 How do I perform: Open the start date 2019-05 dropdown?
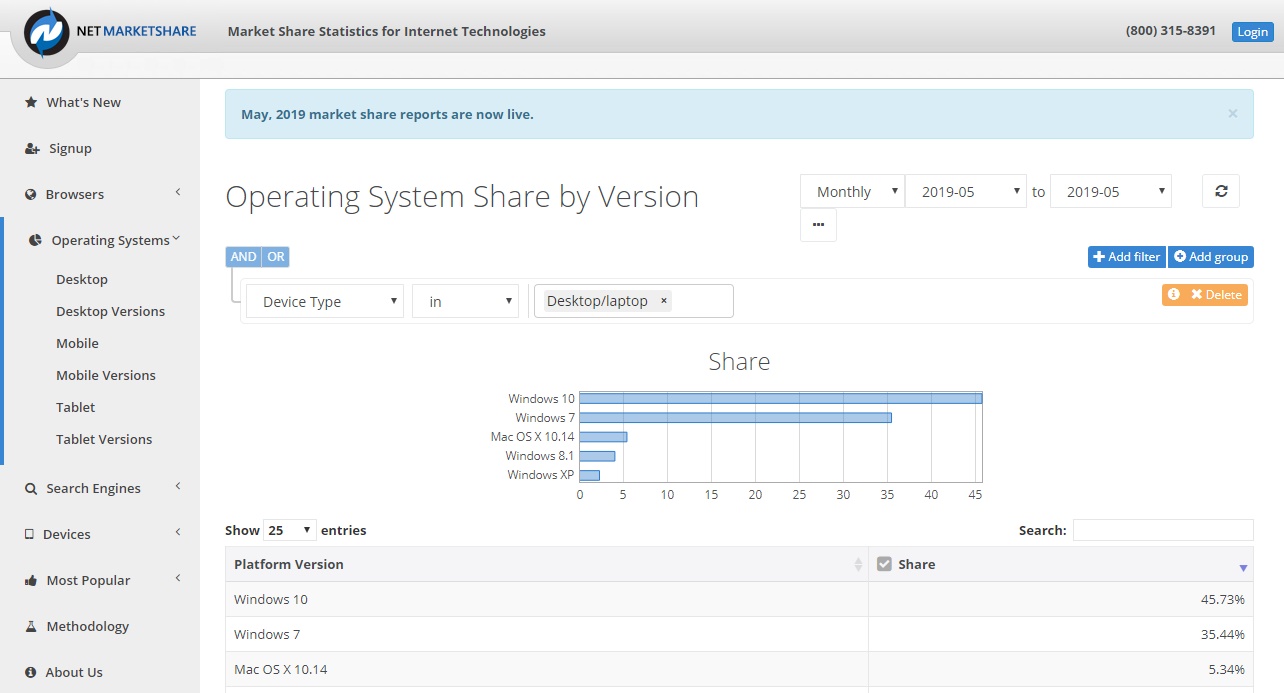[966, 191]
